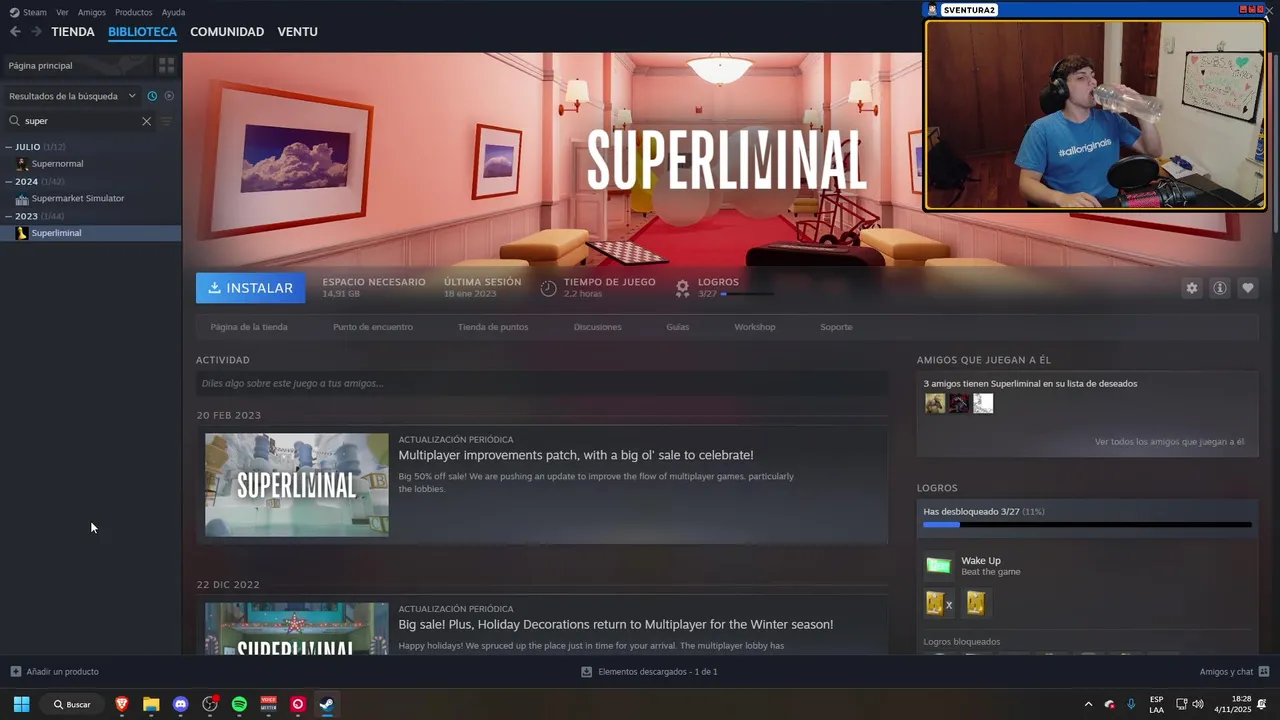Open Discord from taskbar
This screenshot has height=720, width=1280.
pos(180,704)
